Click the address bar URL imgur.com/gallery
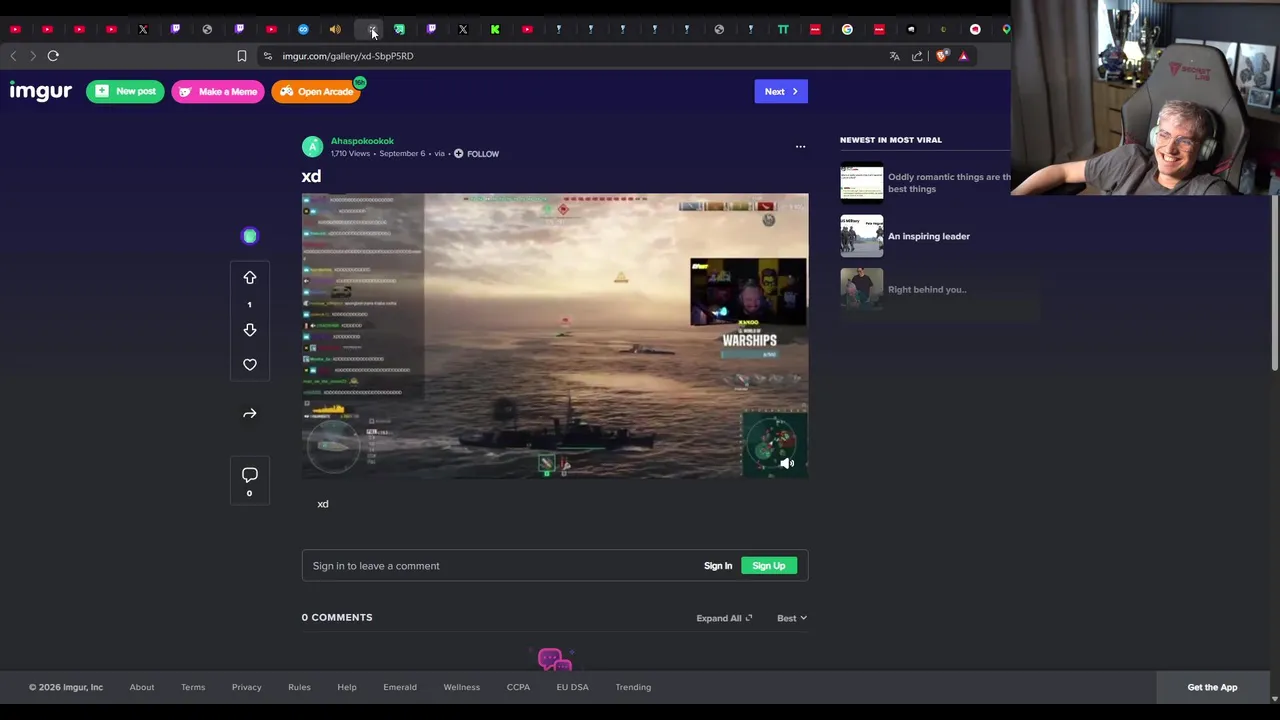Viewport: 1280px width, 720px height. (x=348, y=56)
